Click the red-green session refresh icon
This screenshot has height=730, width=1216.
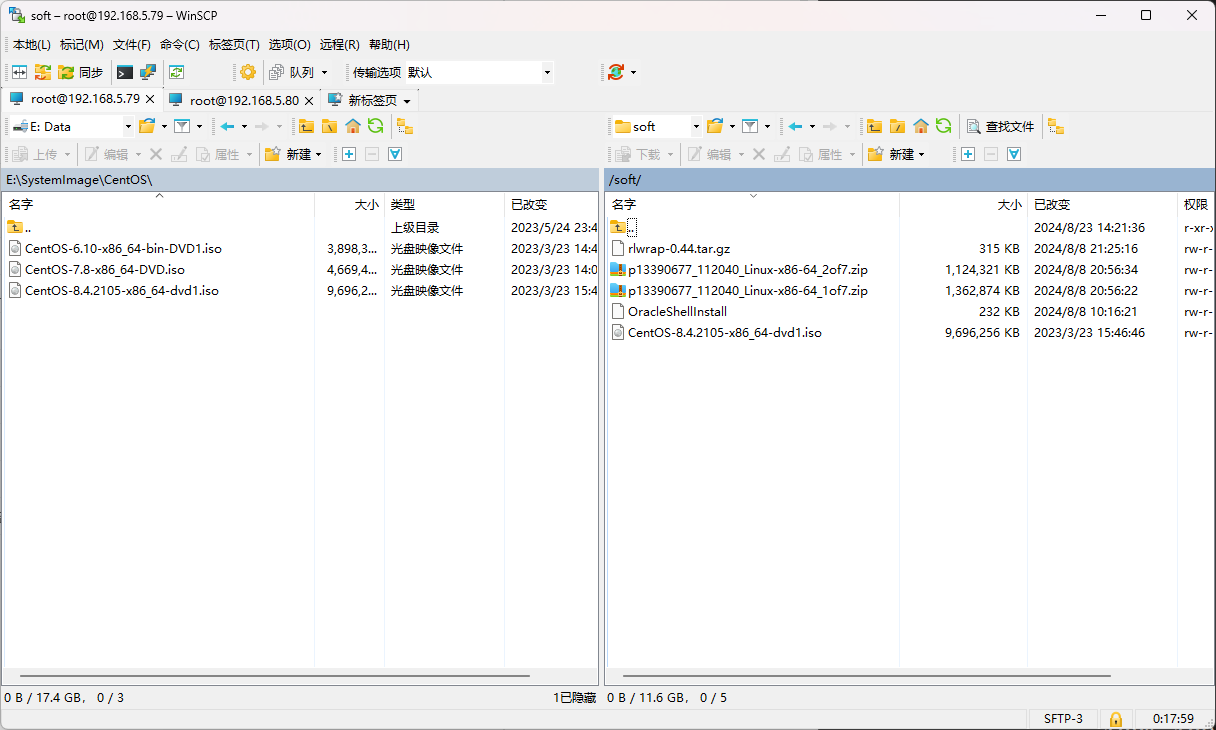616,72
